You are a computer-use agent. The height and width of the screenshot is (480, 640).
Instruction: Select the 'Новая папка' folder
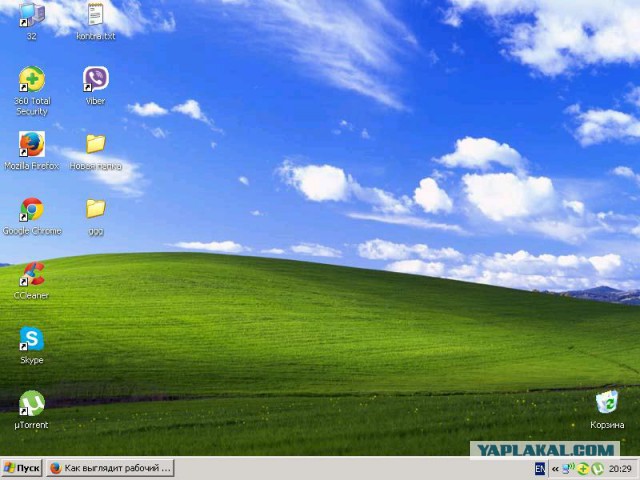point(96,144)
